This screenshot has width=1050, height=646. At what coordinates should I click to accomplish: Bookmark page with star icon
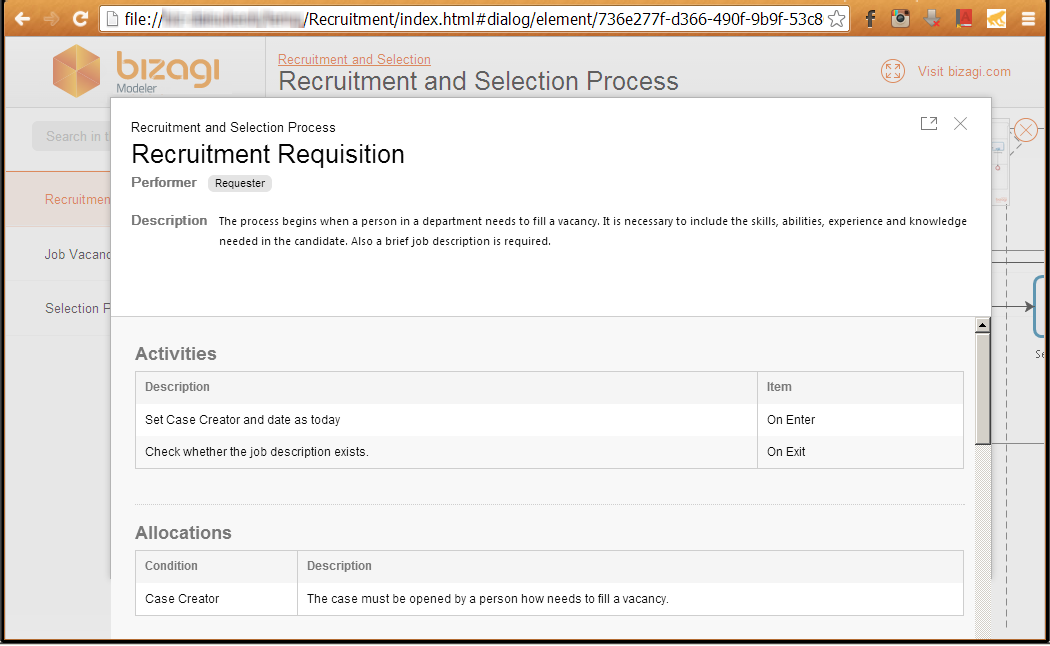click(x=836, y=19)
